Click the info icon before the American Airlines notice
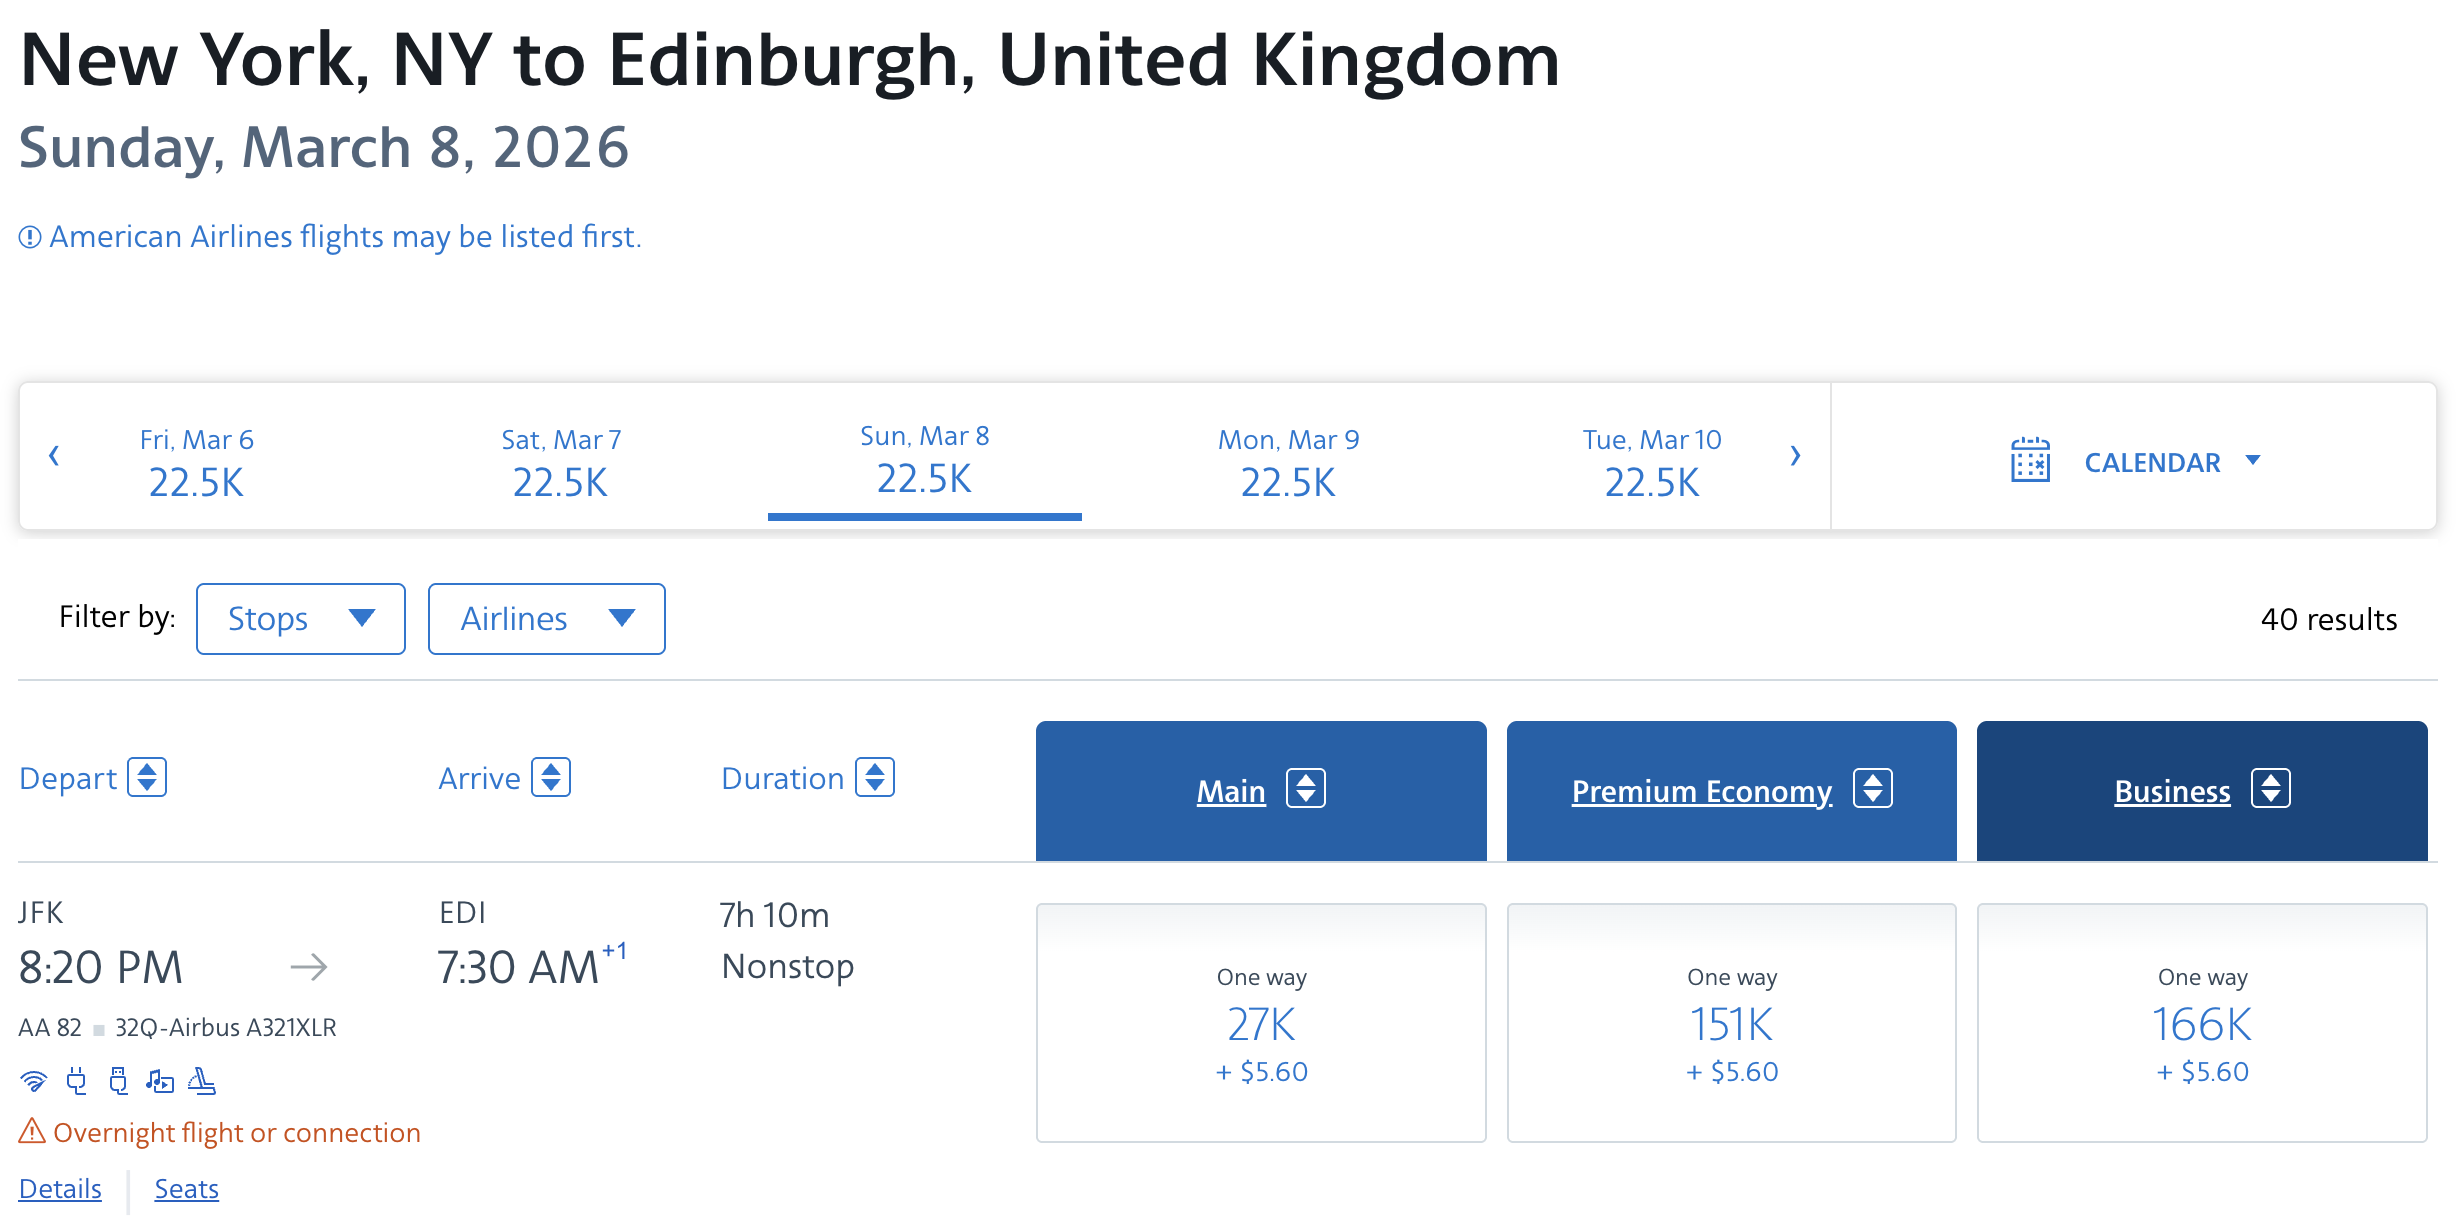 point(28,236)
